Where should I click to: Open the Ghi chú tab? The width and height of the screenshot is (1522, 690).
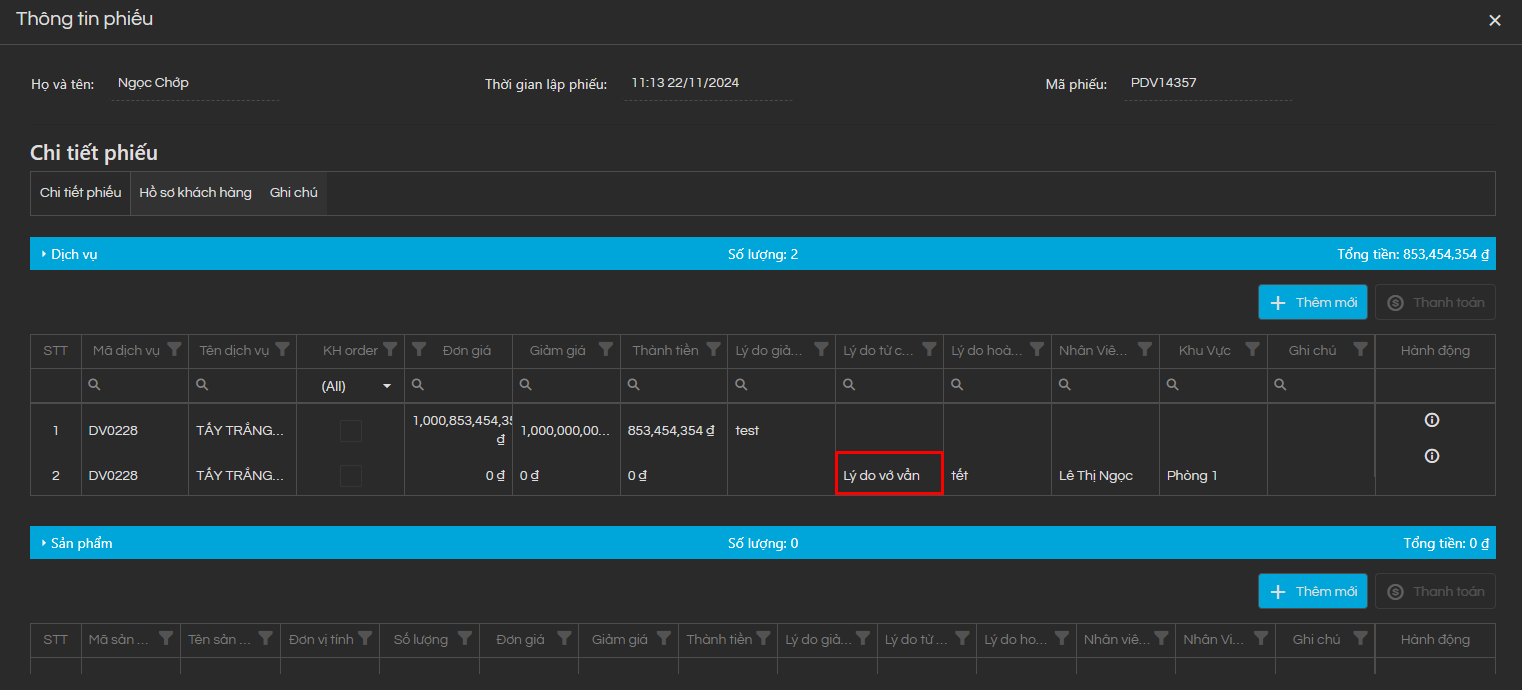tap(293, 193)
